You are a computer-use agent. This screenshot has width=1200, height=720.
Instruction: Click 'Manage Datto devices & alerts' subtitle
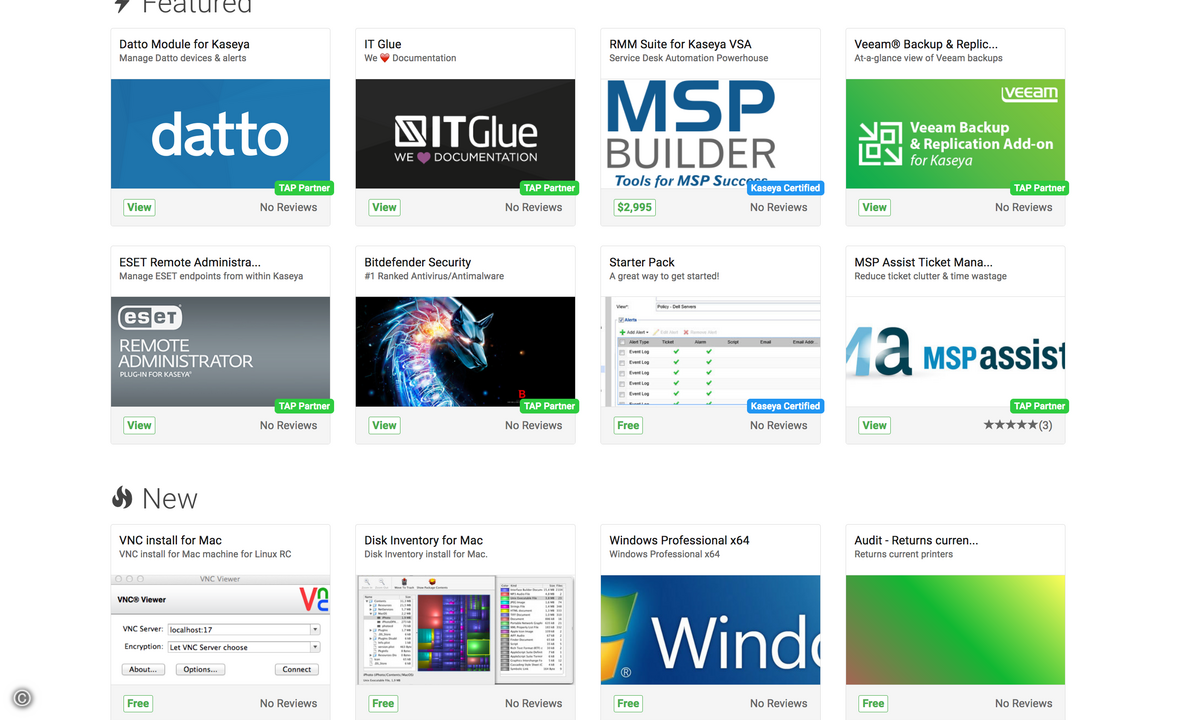pyautogui.click(x=183, y=58)
